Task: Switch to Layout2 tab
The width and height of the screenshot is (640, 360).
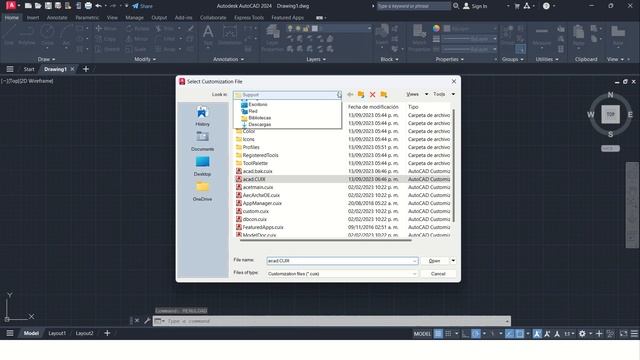Action: 84,333
